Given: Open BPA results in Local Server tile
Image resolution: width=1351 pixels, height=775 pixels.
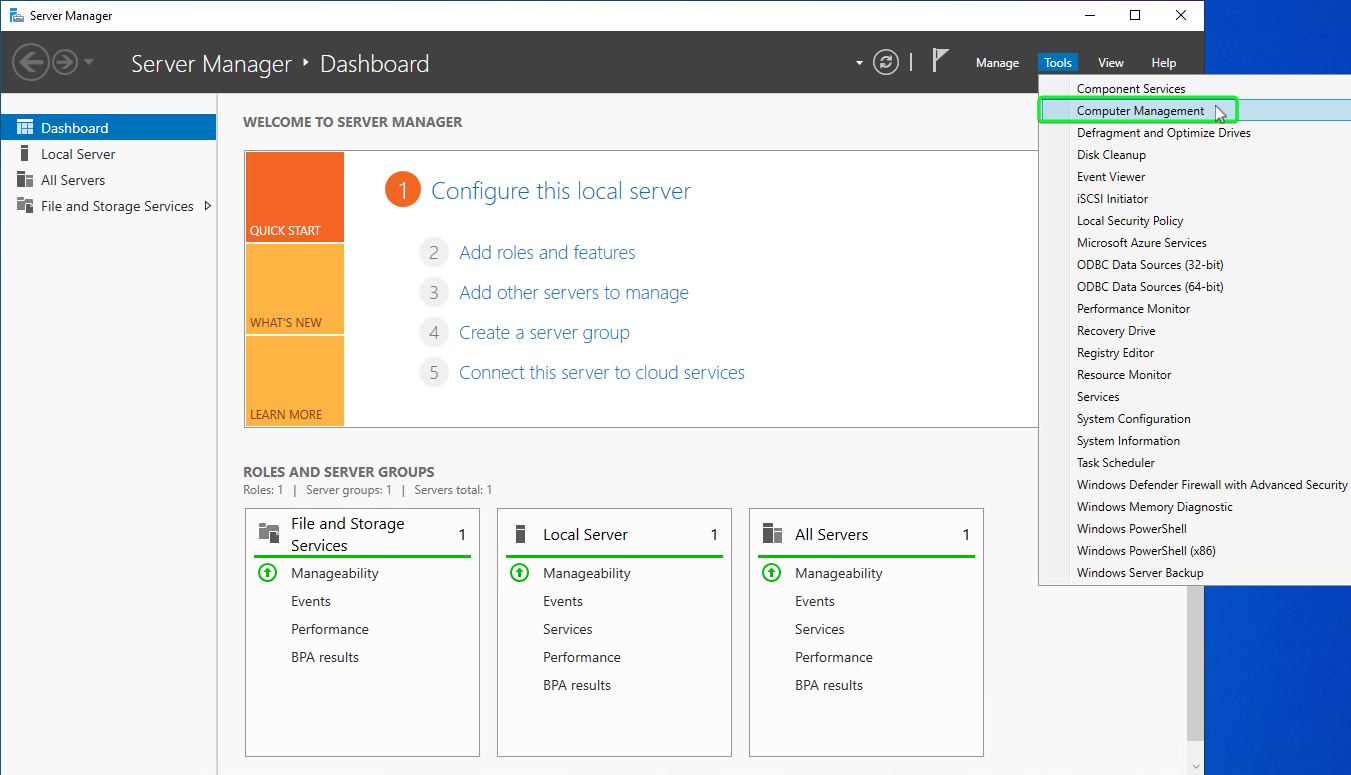Looking at the screenshot, I should pyautogui.click(x=577, y=685).
